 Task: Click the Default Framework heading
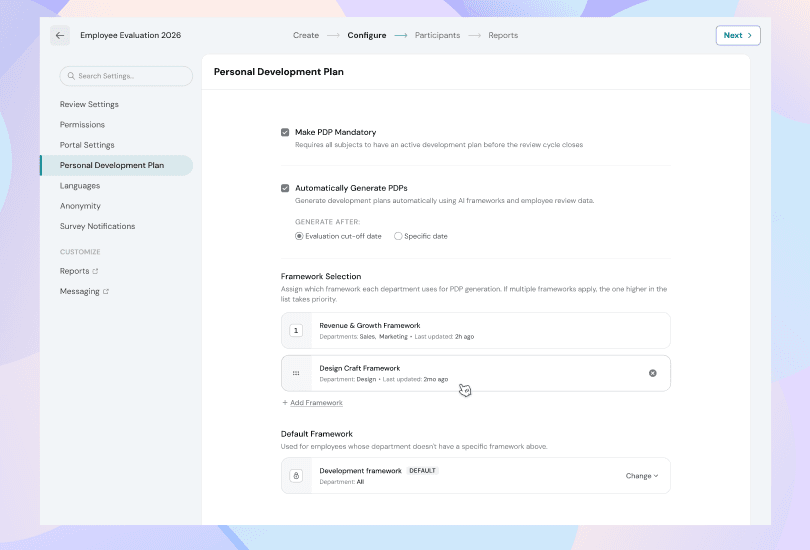pyautogui.click(x=317, y=434)
